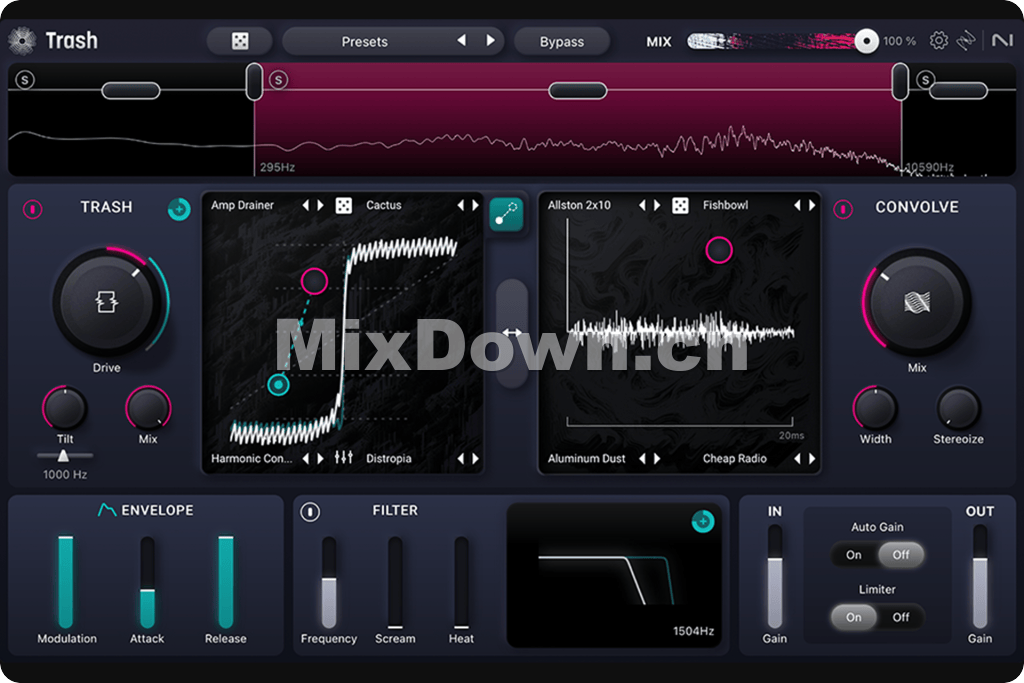Click the 295Hz band crossover handle

pos(254,82)
